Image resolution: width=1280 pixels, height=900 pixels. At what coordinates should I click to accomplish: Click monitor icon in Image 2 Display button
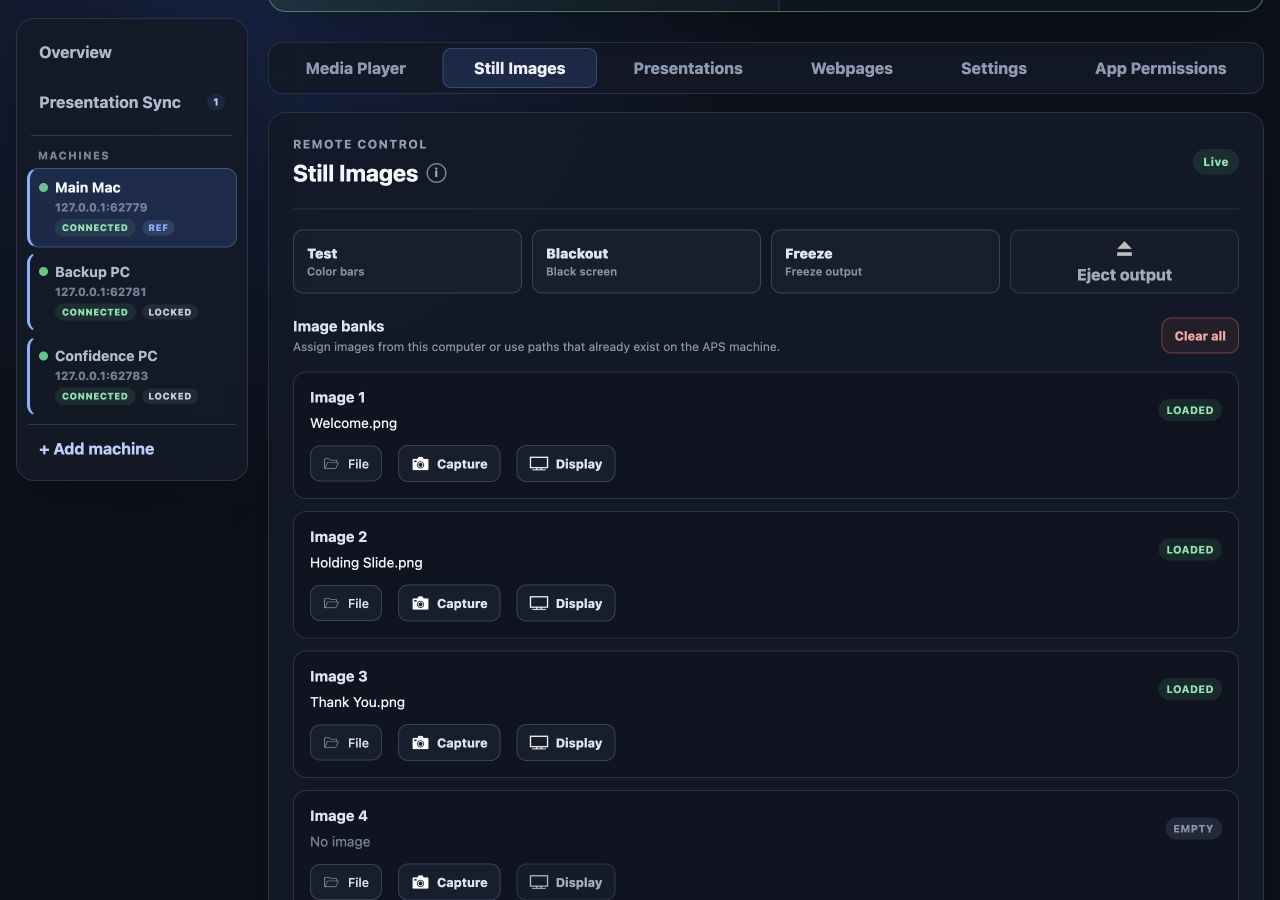click(x=538, y=603)
